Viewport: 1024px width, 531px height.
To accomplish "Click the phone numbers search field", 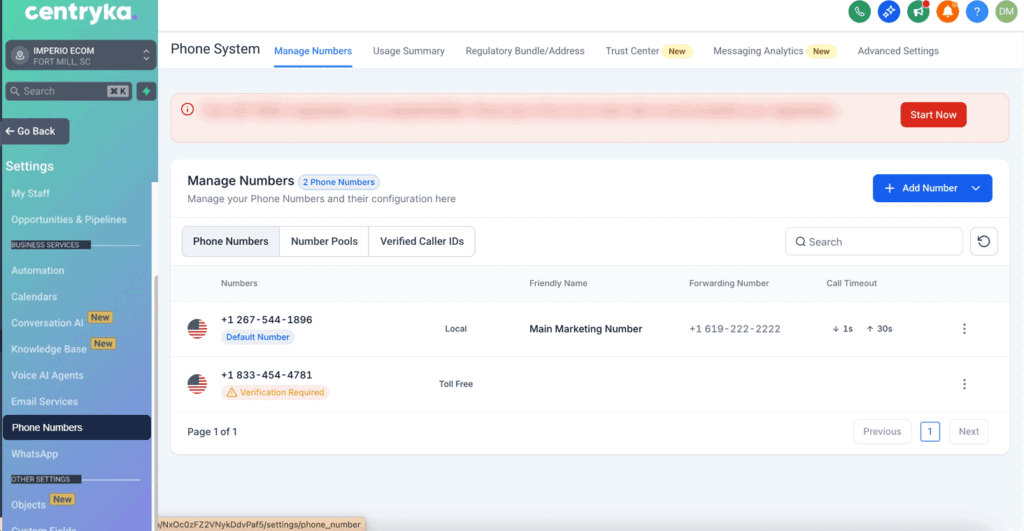I will (x=874, y=242).
